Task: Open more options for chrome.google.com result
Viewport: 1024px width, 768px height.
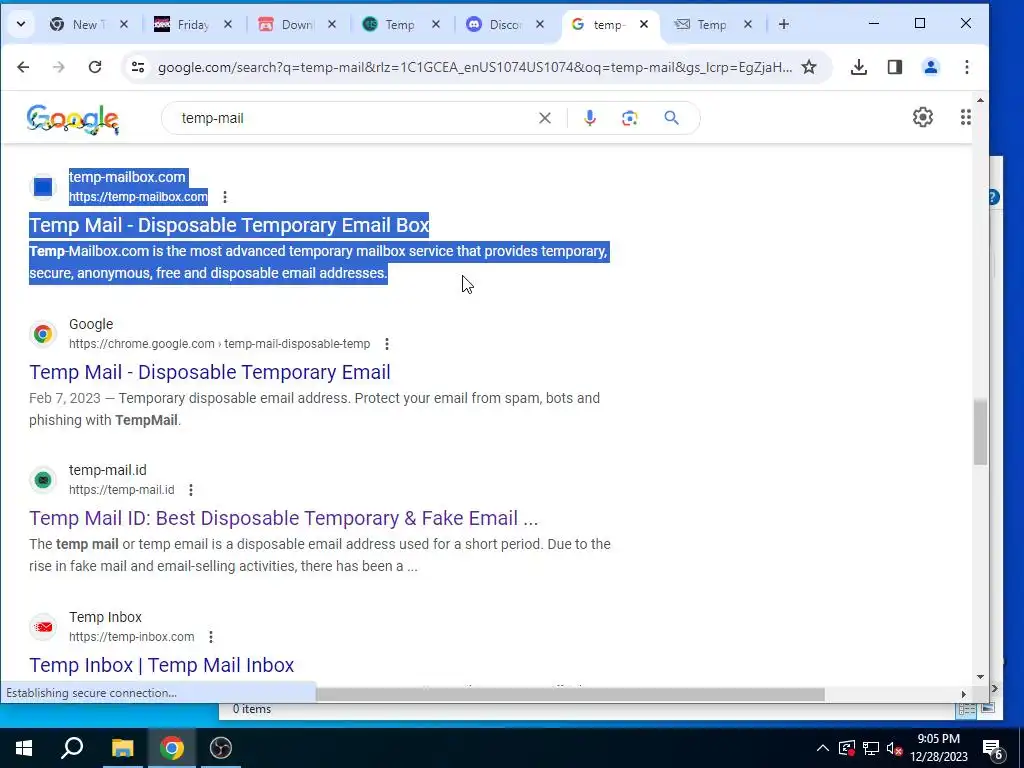Action: [387, 344]
